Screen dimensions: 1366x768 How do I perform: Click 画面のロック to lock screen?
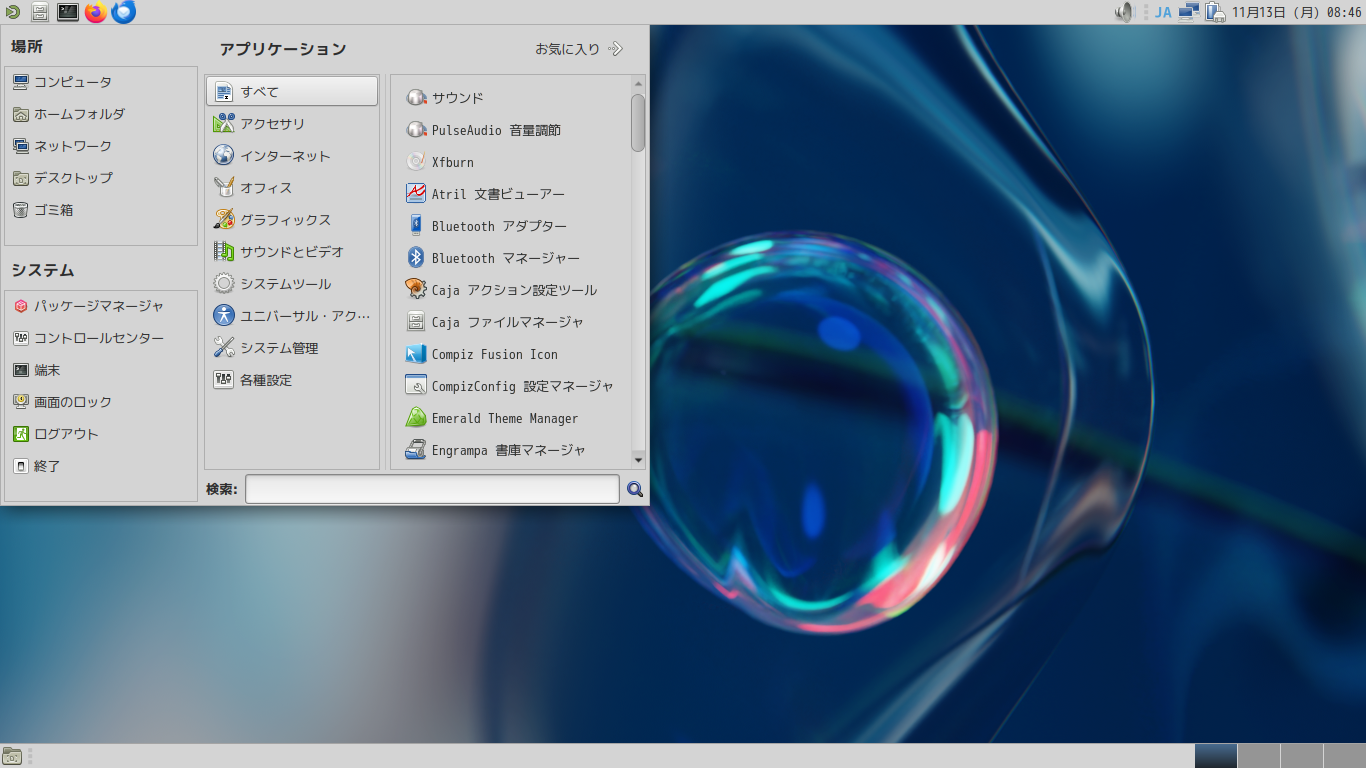coord(101,402)
